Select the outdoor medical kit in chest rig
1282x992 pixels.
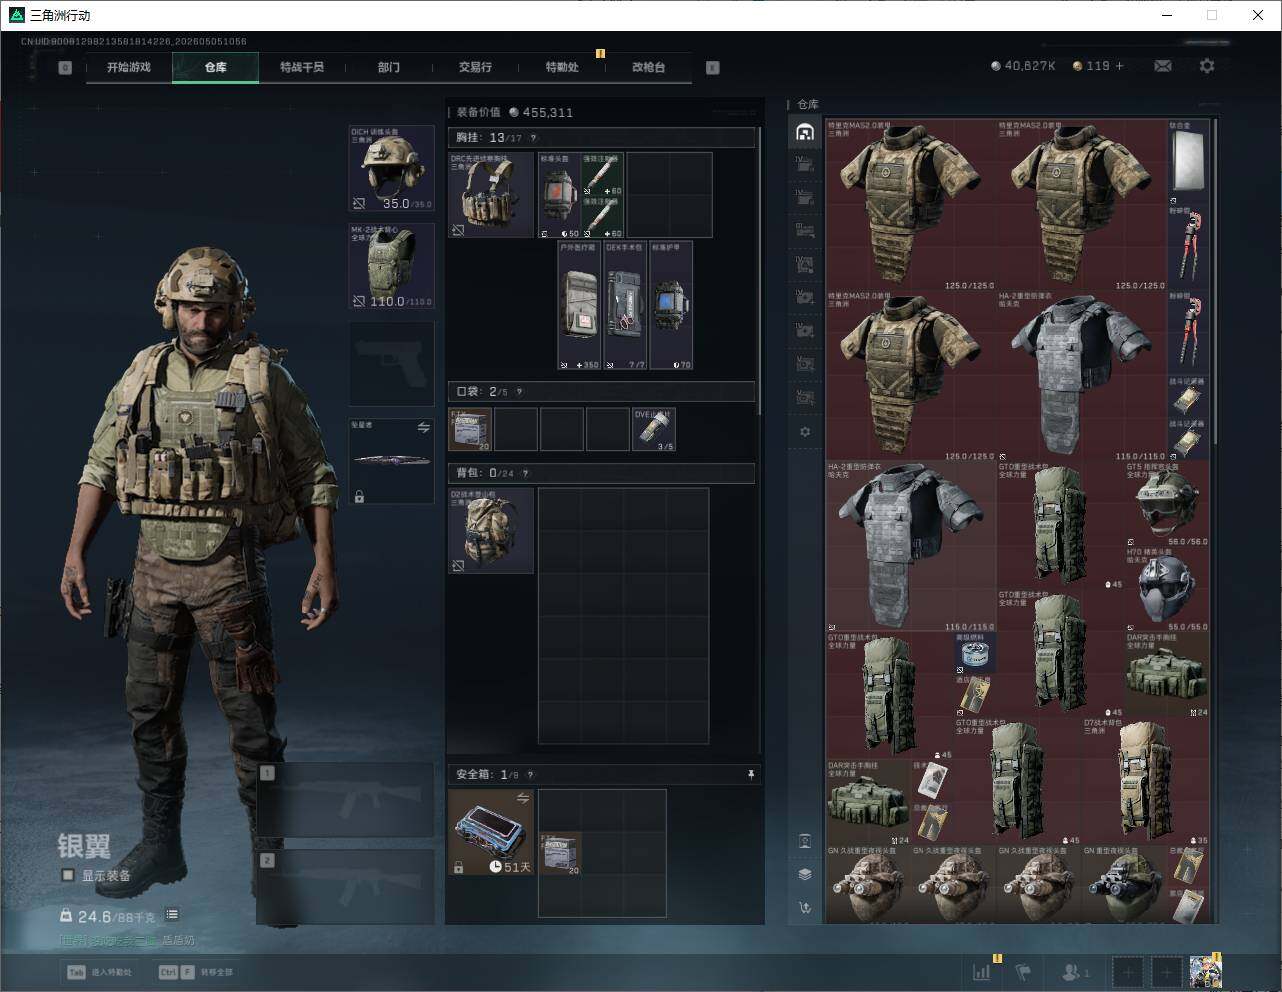tap(579, 305)
